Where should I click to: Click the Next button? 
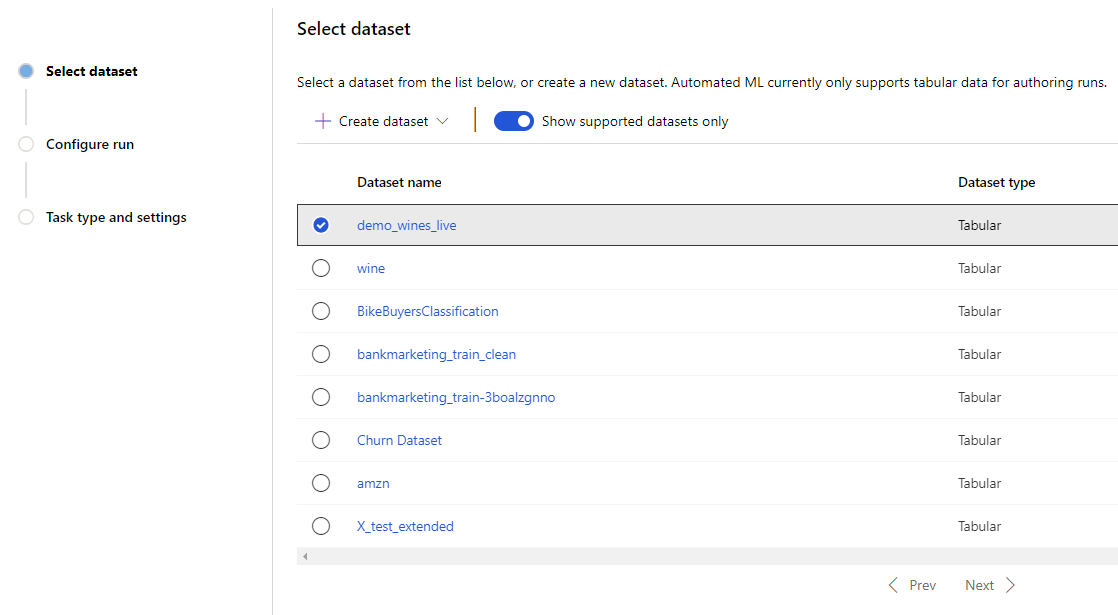(979, 584)
